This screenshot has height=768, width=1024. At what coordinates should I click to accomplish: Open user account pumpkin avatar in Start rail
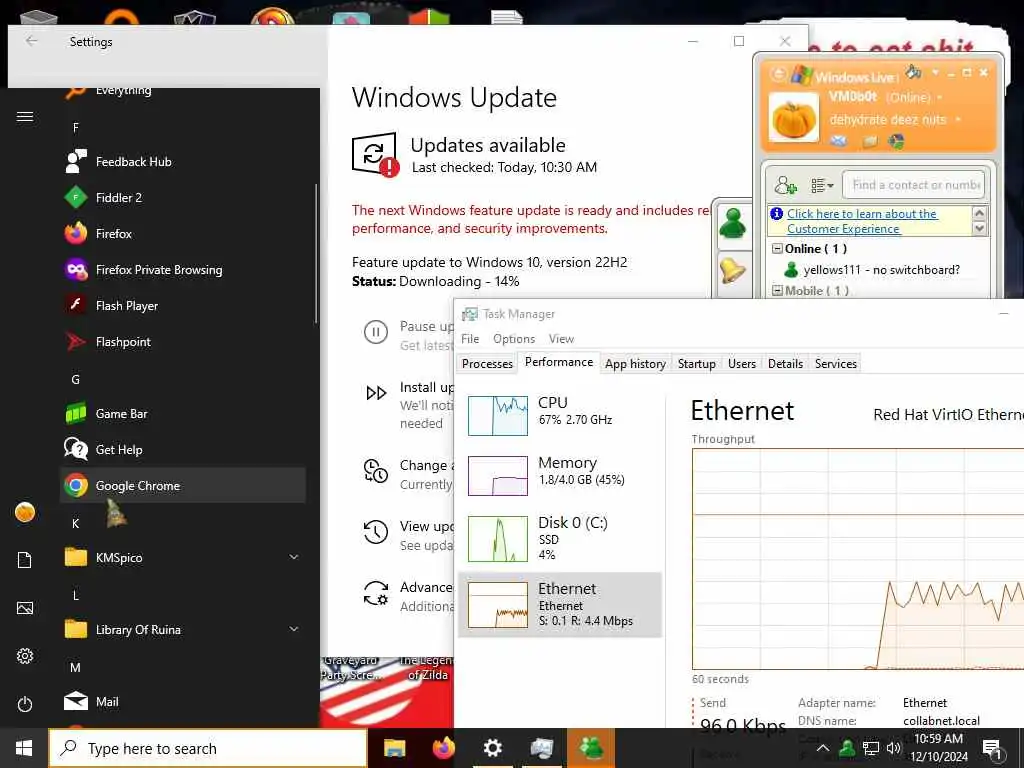pyautogui.click(x=25, y=513)
